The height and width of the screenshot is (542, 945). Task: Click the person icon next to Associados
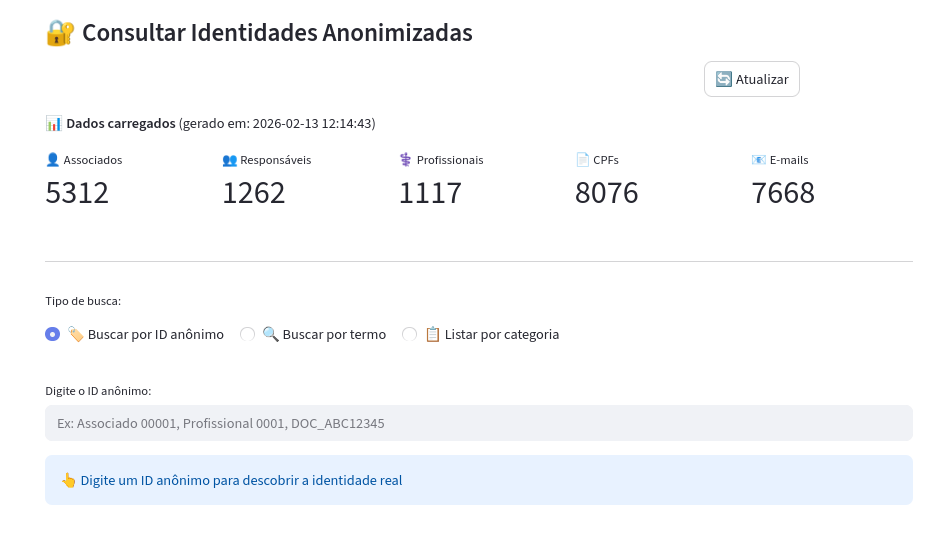coord(53,160)
